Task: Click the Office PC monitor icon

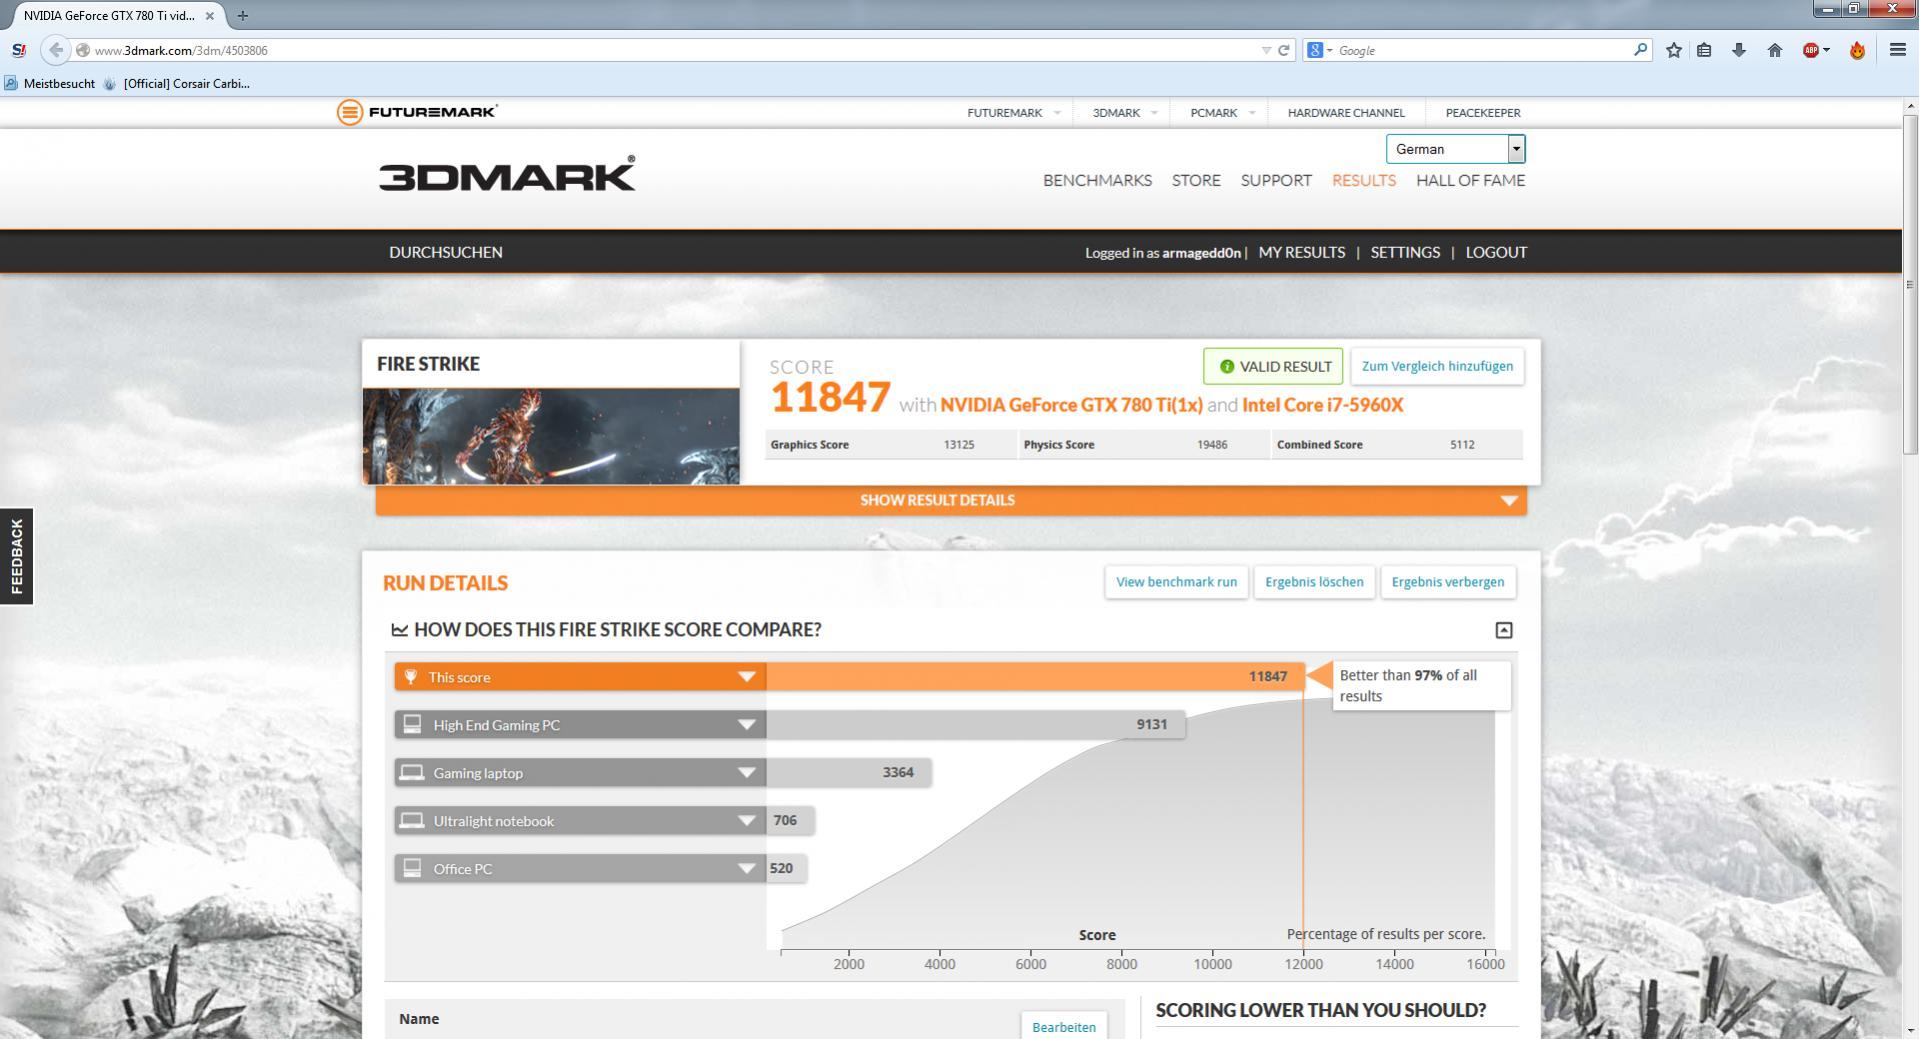Action: [412, 868]
